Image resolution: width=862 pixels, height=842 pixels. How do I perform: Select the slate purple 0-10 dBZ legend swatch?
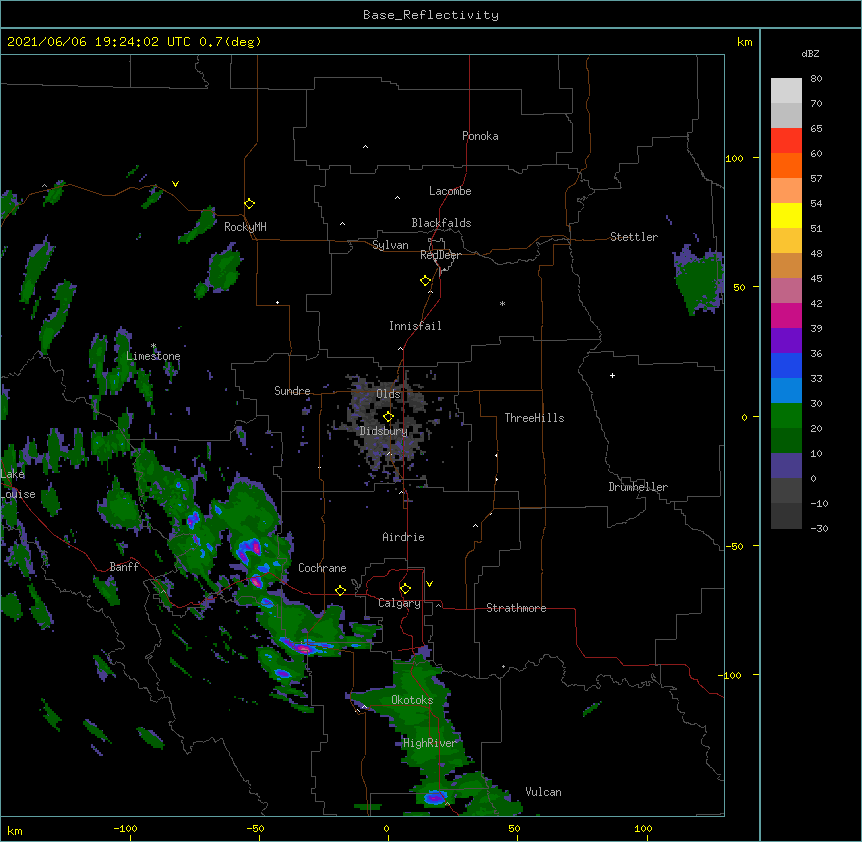click(786, 466)
